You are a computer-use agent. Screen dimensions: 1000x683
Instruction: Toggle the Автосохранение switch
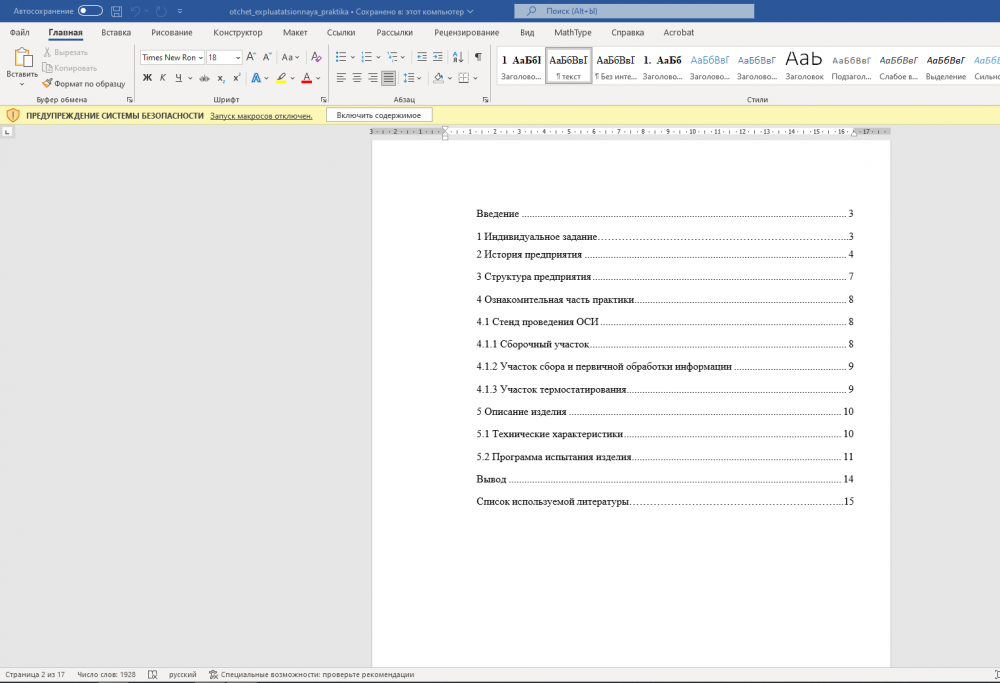pos(90,11)
